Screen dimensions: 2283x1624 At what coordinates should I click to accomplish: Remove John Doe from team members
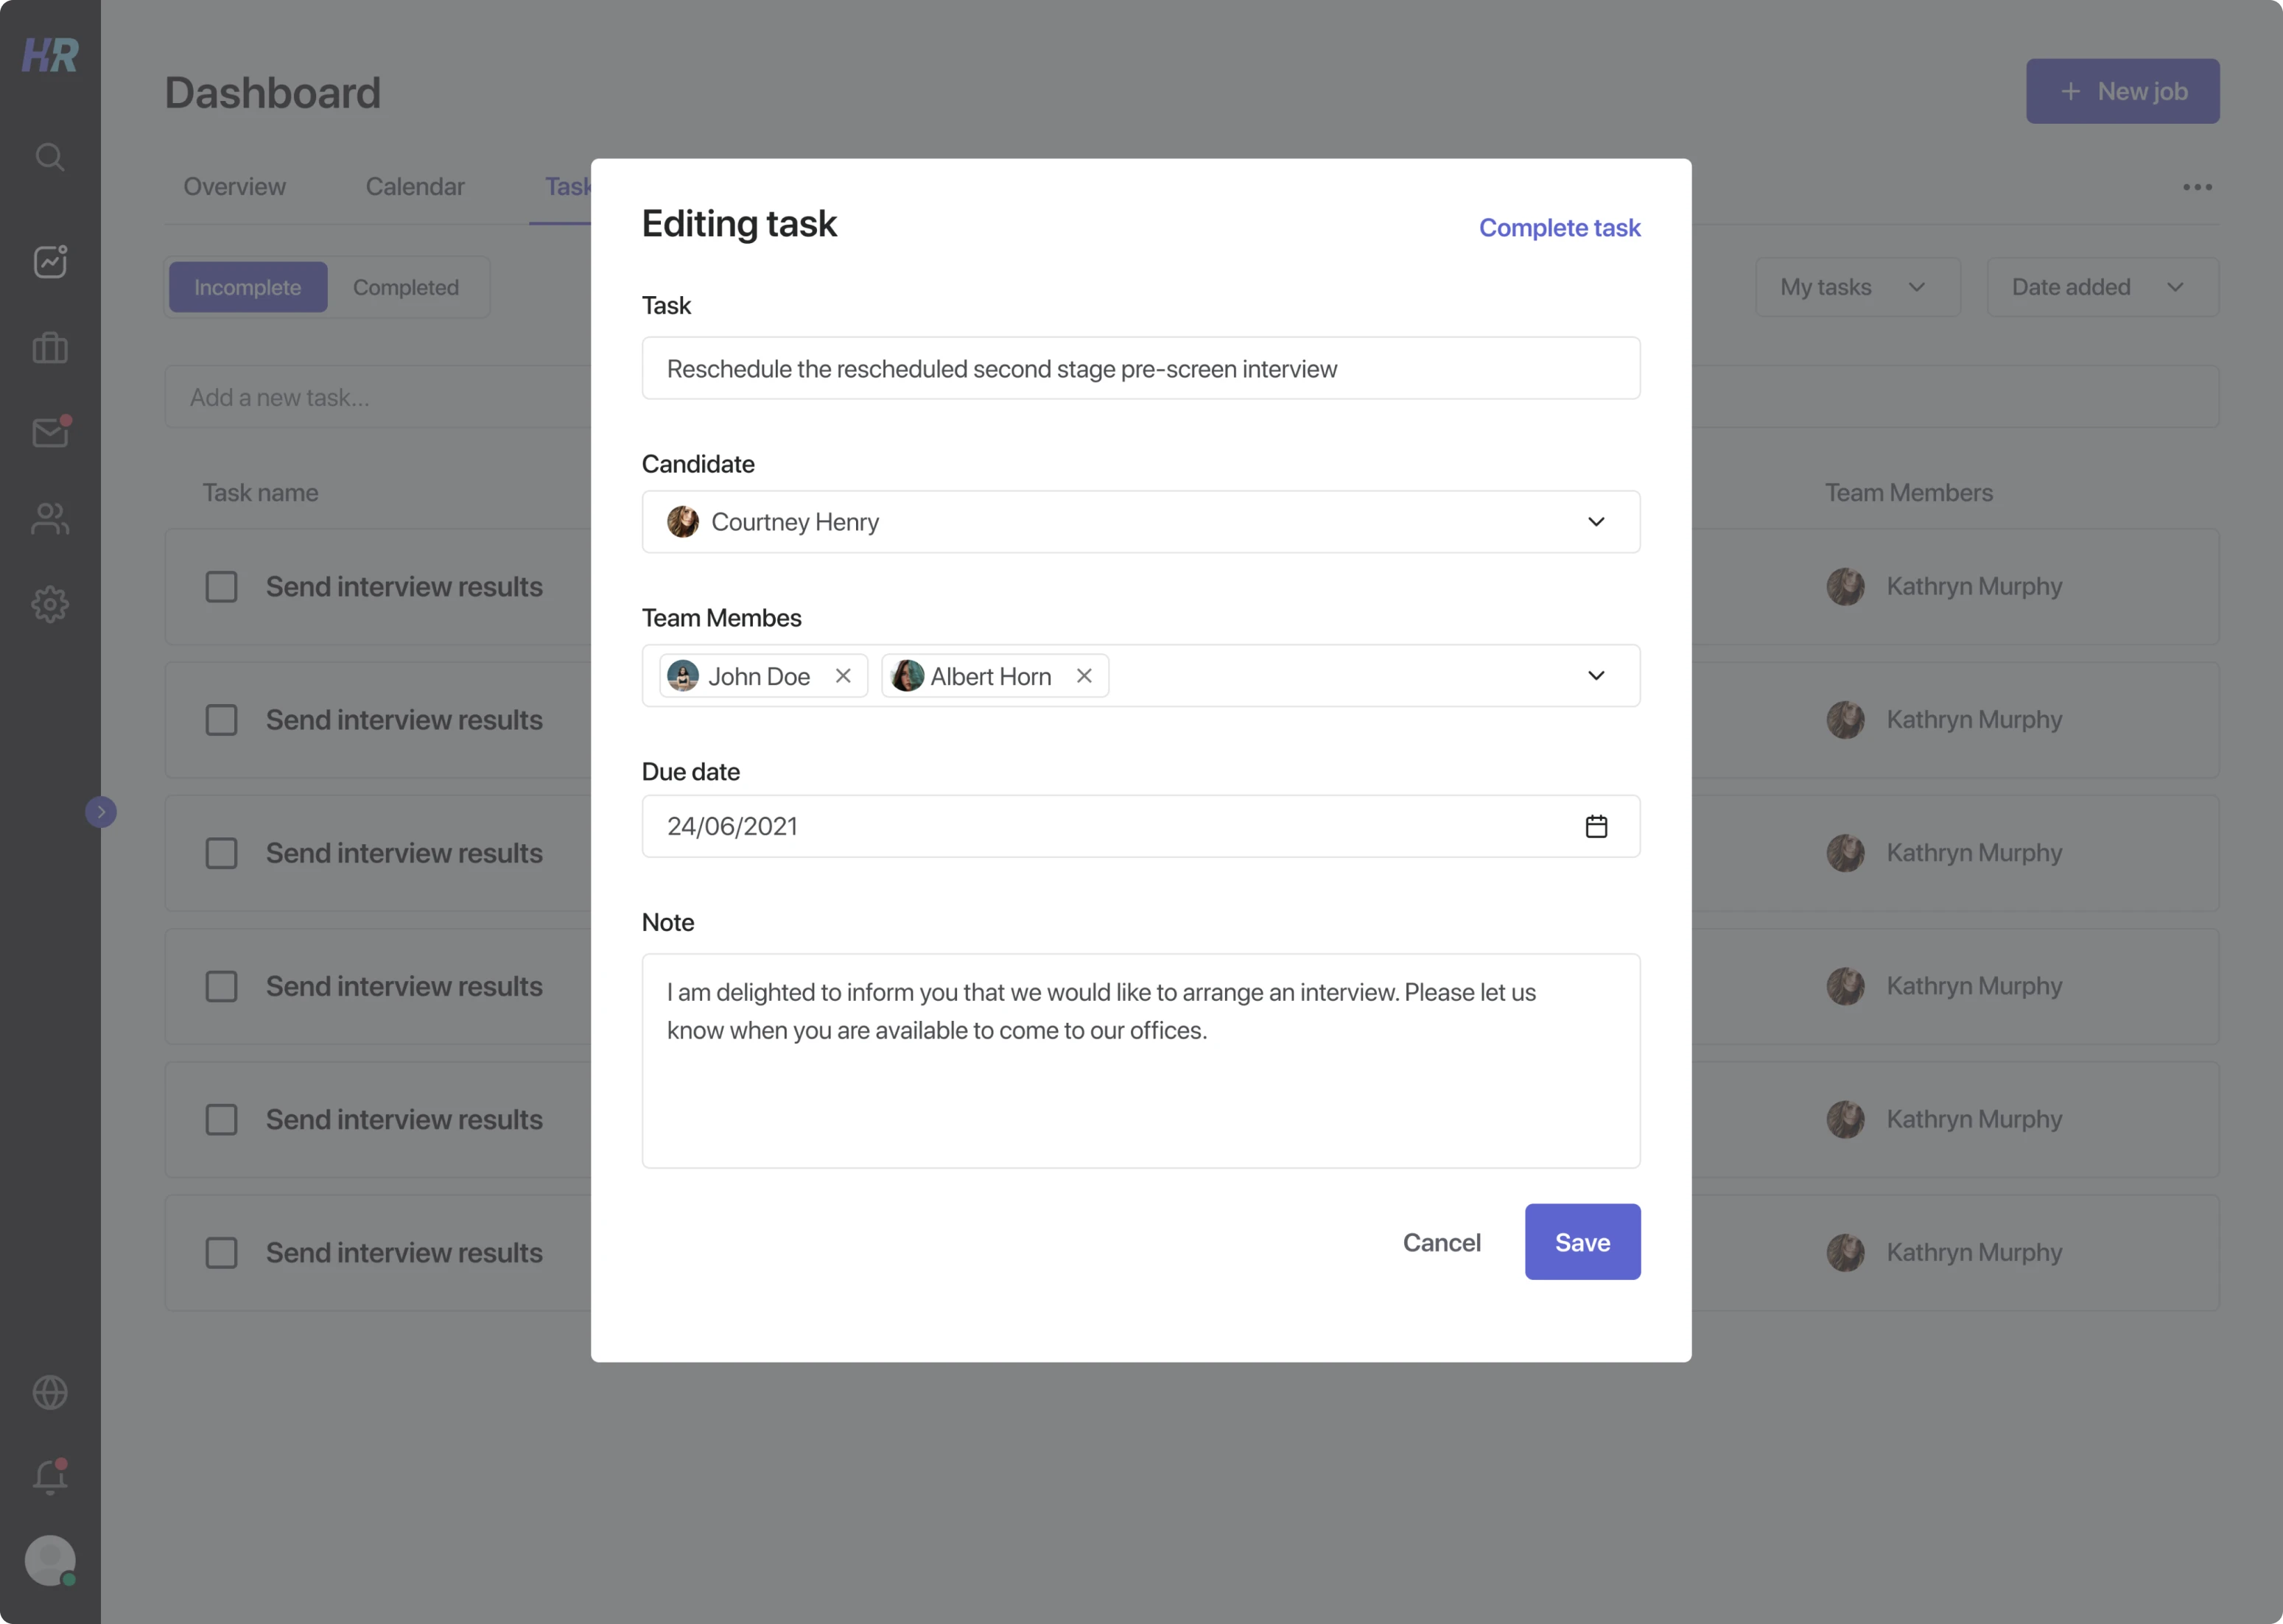click(843, 676)
